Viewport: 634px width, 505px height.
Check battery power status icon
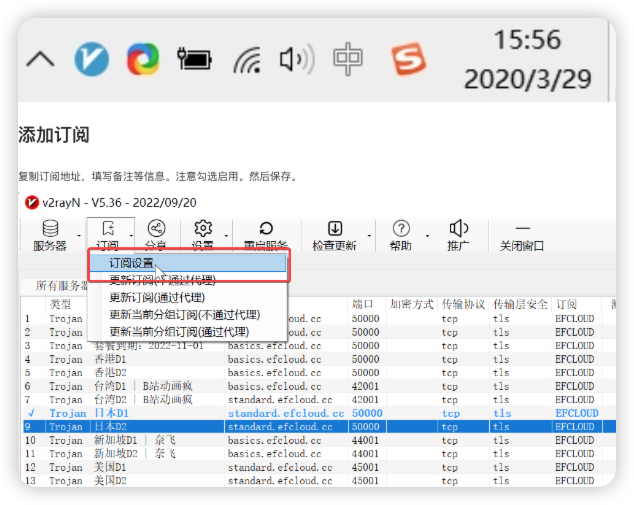(194, 59)
